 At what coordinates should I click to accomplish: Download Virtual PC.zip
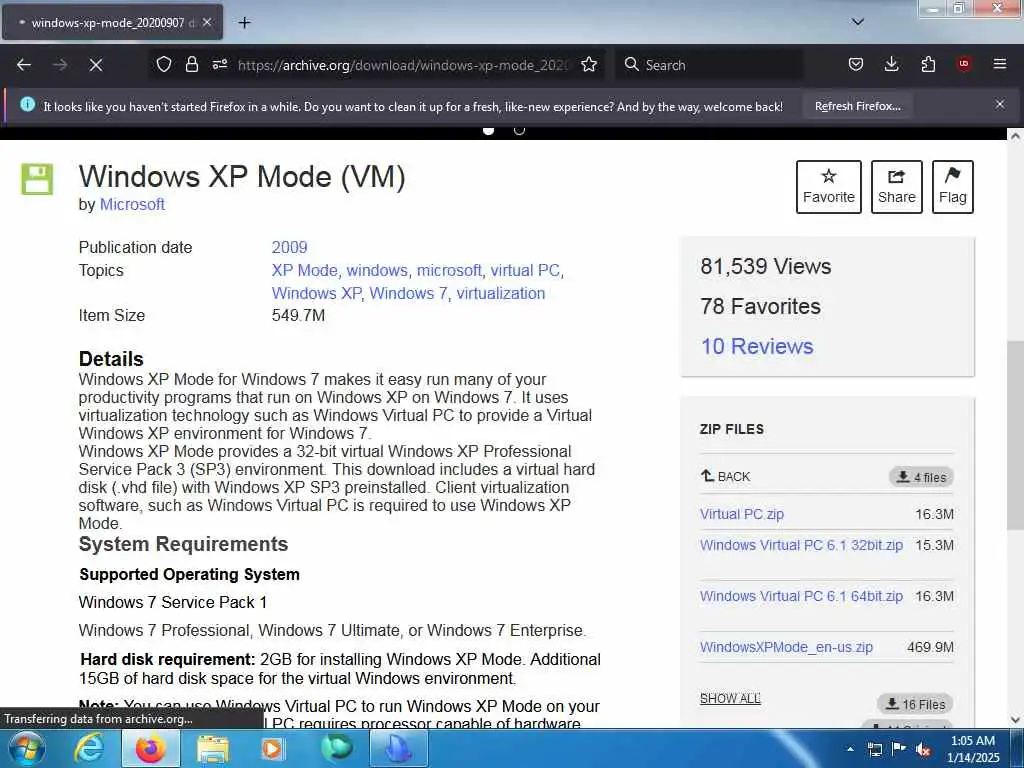tap(741, 514)
